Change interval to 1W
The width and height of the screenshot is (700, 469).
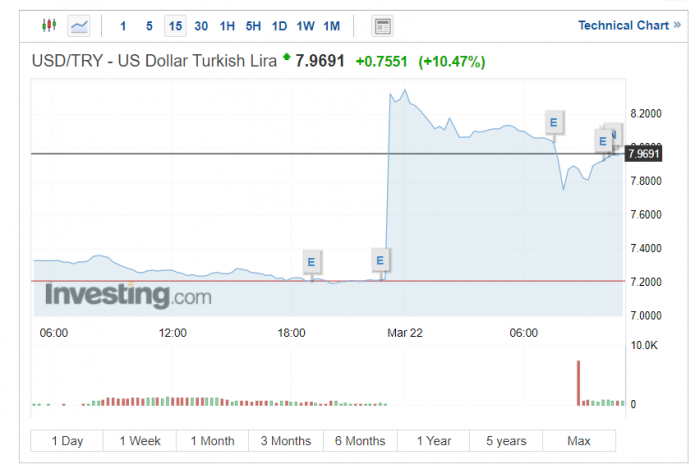pos(305,26)
